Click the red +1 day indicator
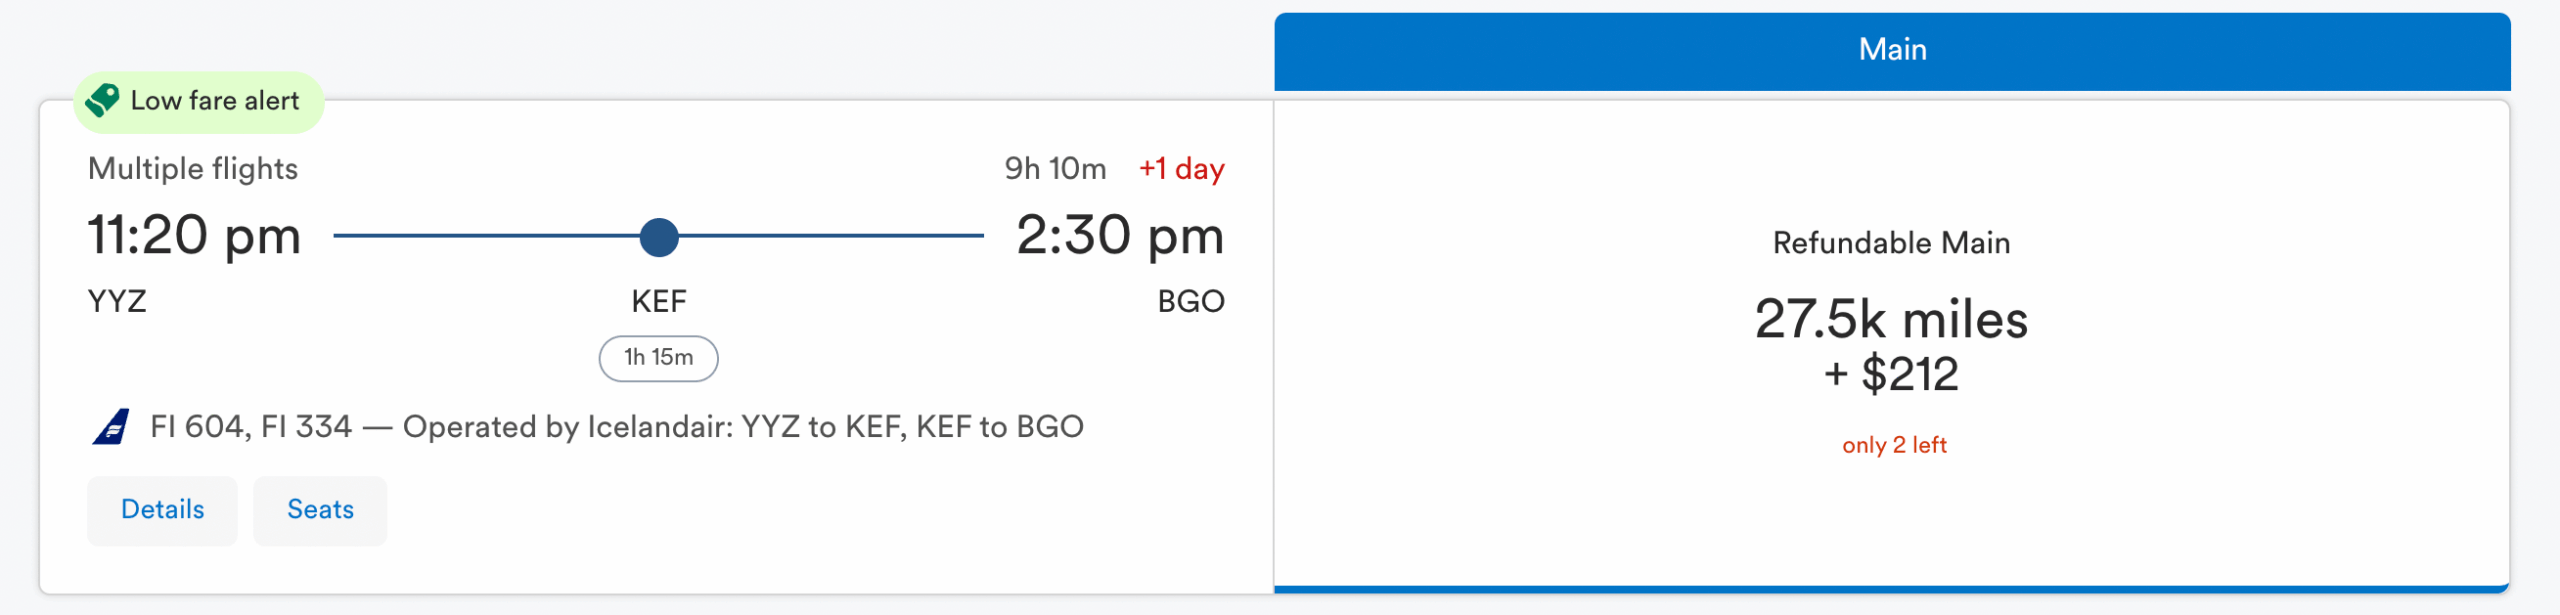This screenshot has height=615, width=2560. pyautogui.click(x=1181, y=169)
